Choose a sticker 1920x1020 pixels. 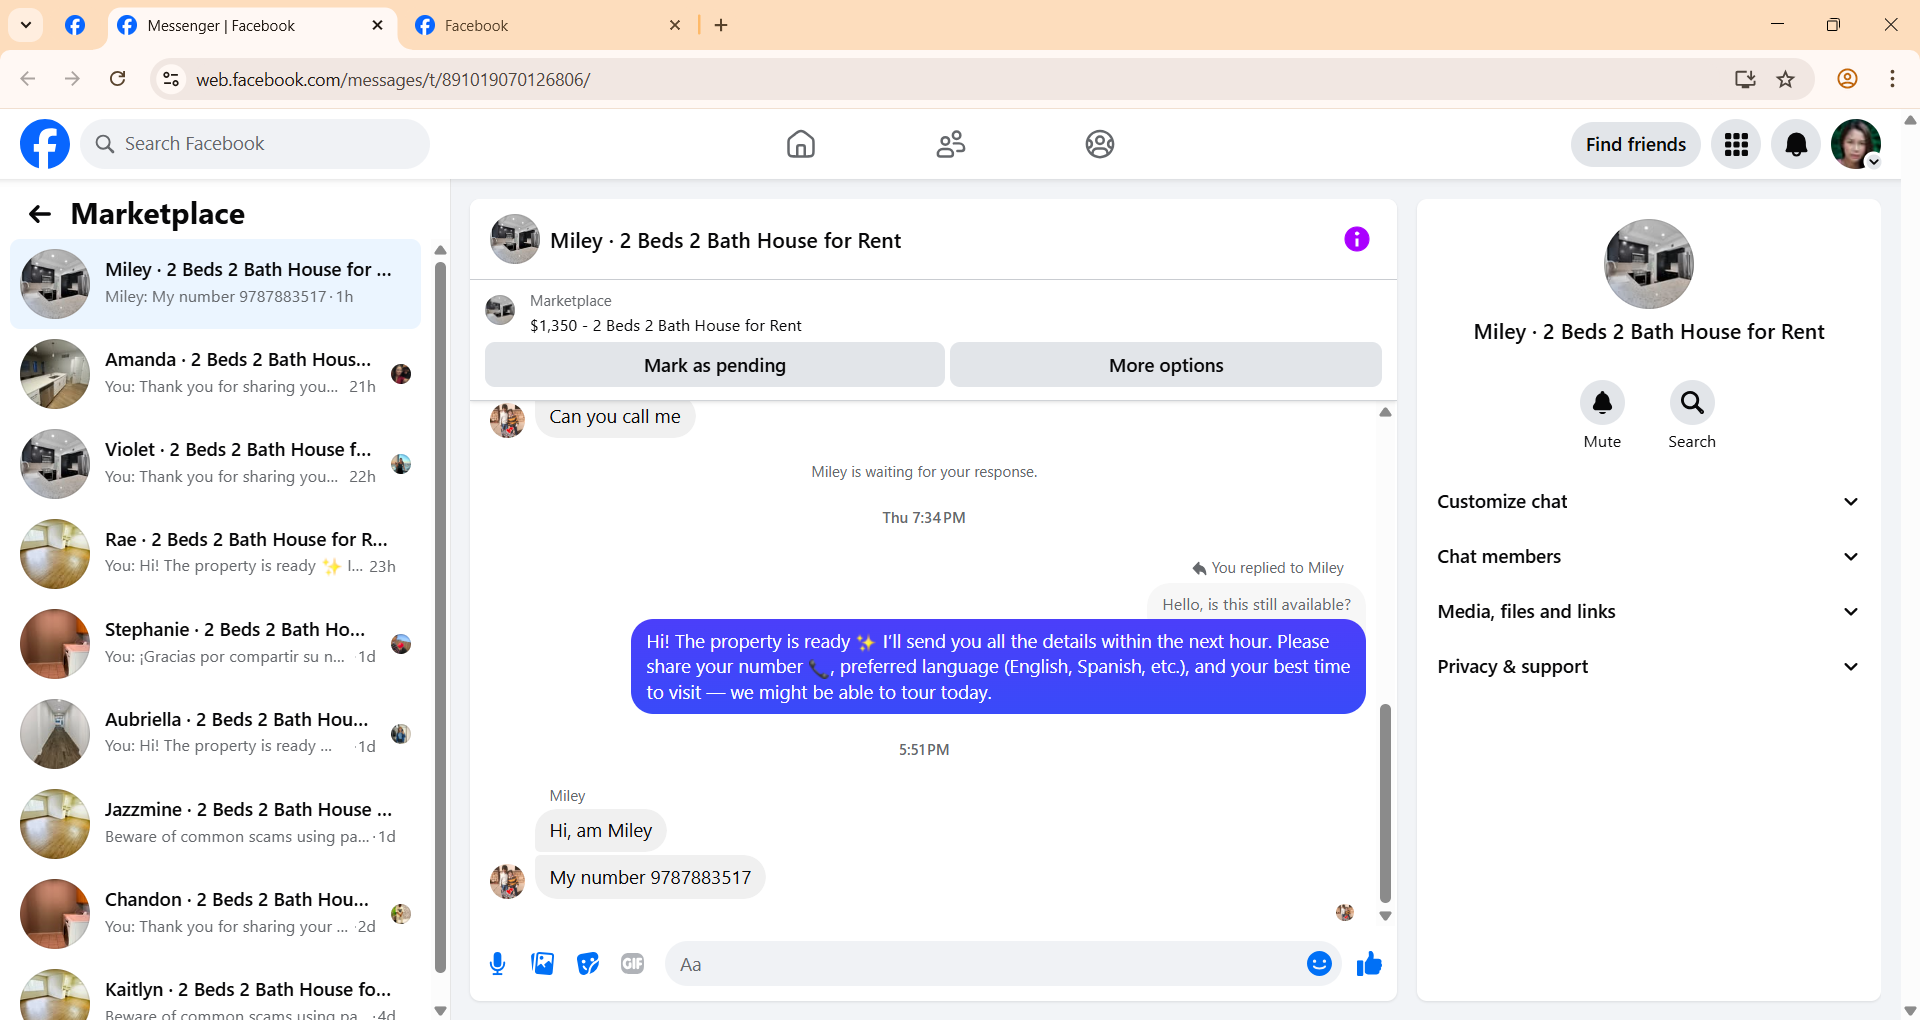point(588,964)
